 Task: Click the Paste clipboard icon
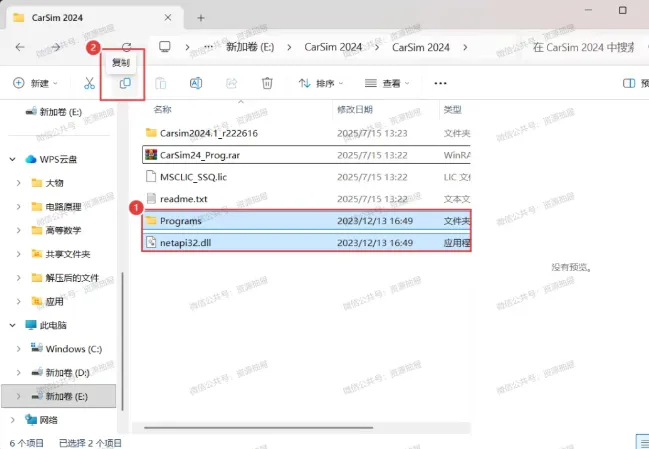pyautogui.click(x=161, y=83)
